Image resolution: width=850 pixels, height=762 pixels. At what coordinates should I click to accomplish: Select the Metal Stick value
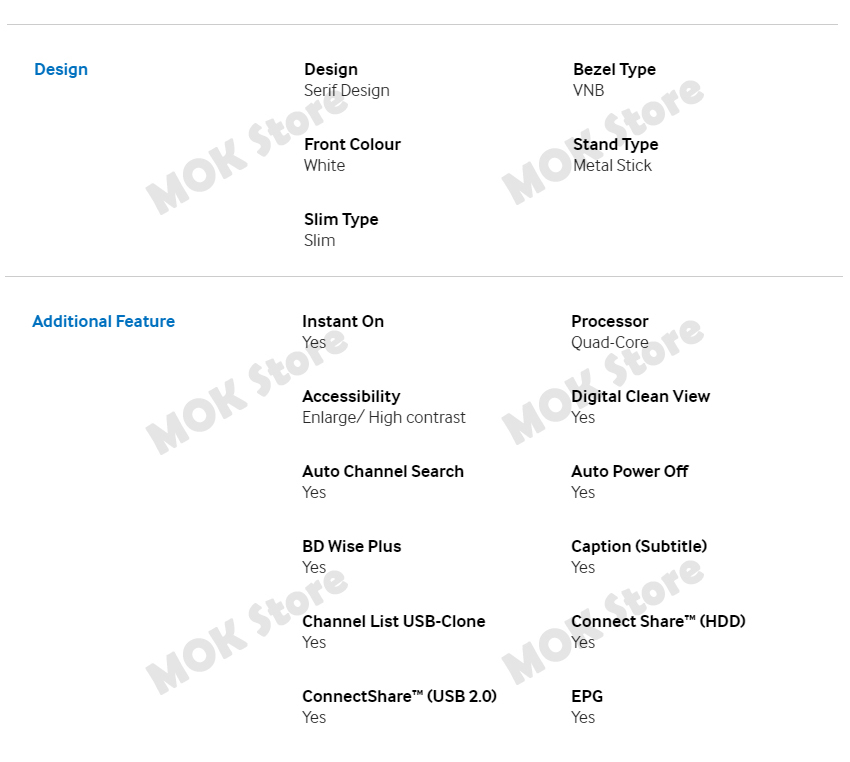612,166
